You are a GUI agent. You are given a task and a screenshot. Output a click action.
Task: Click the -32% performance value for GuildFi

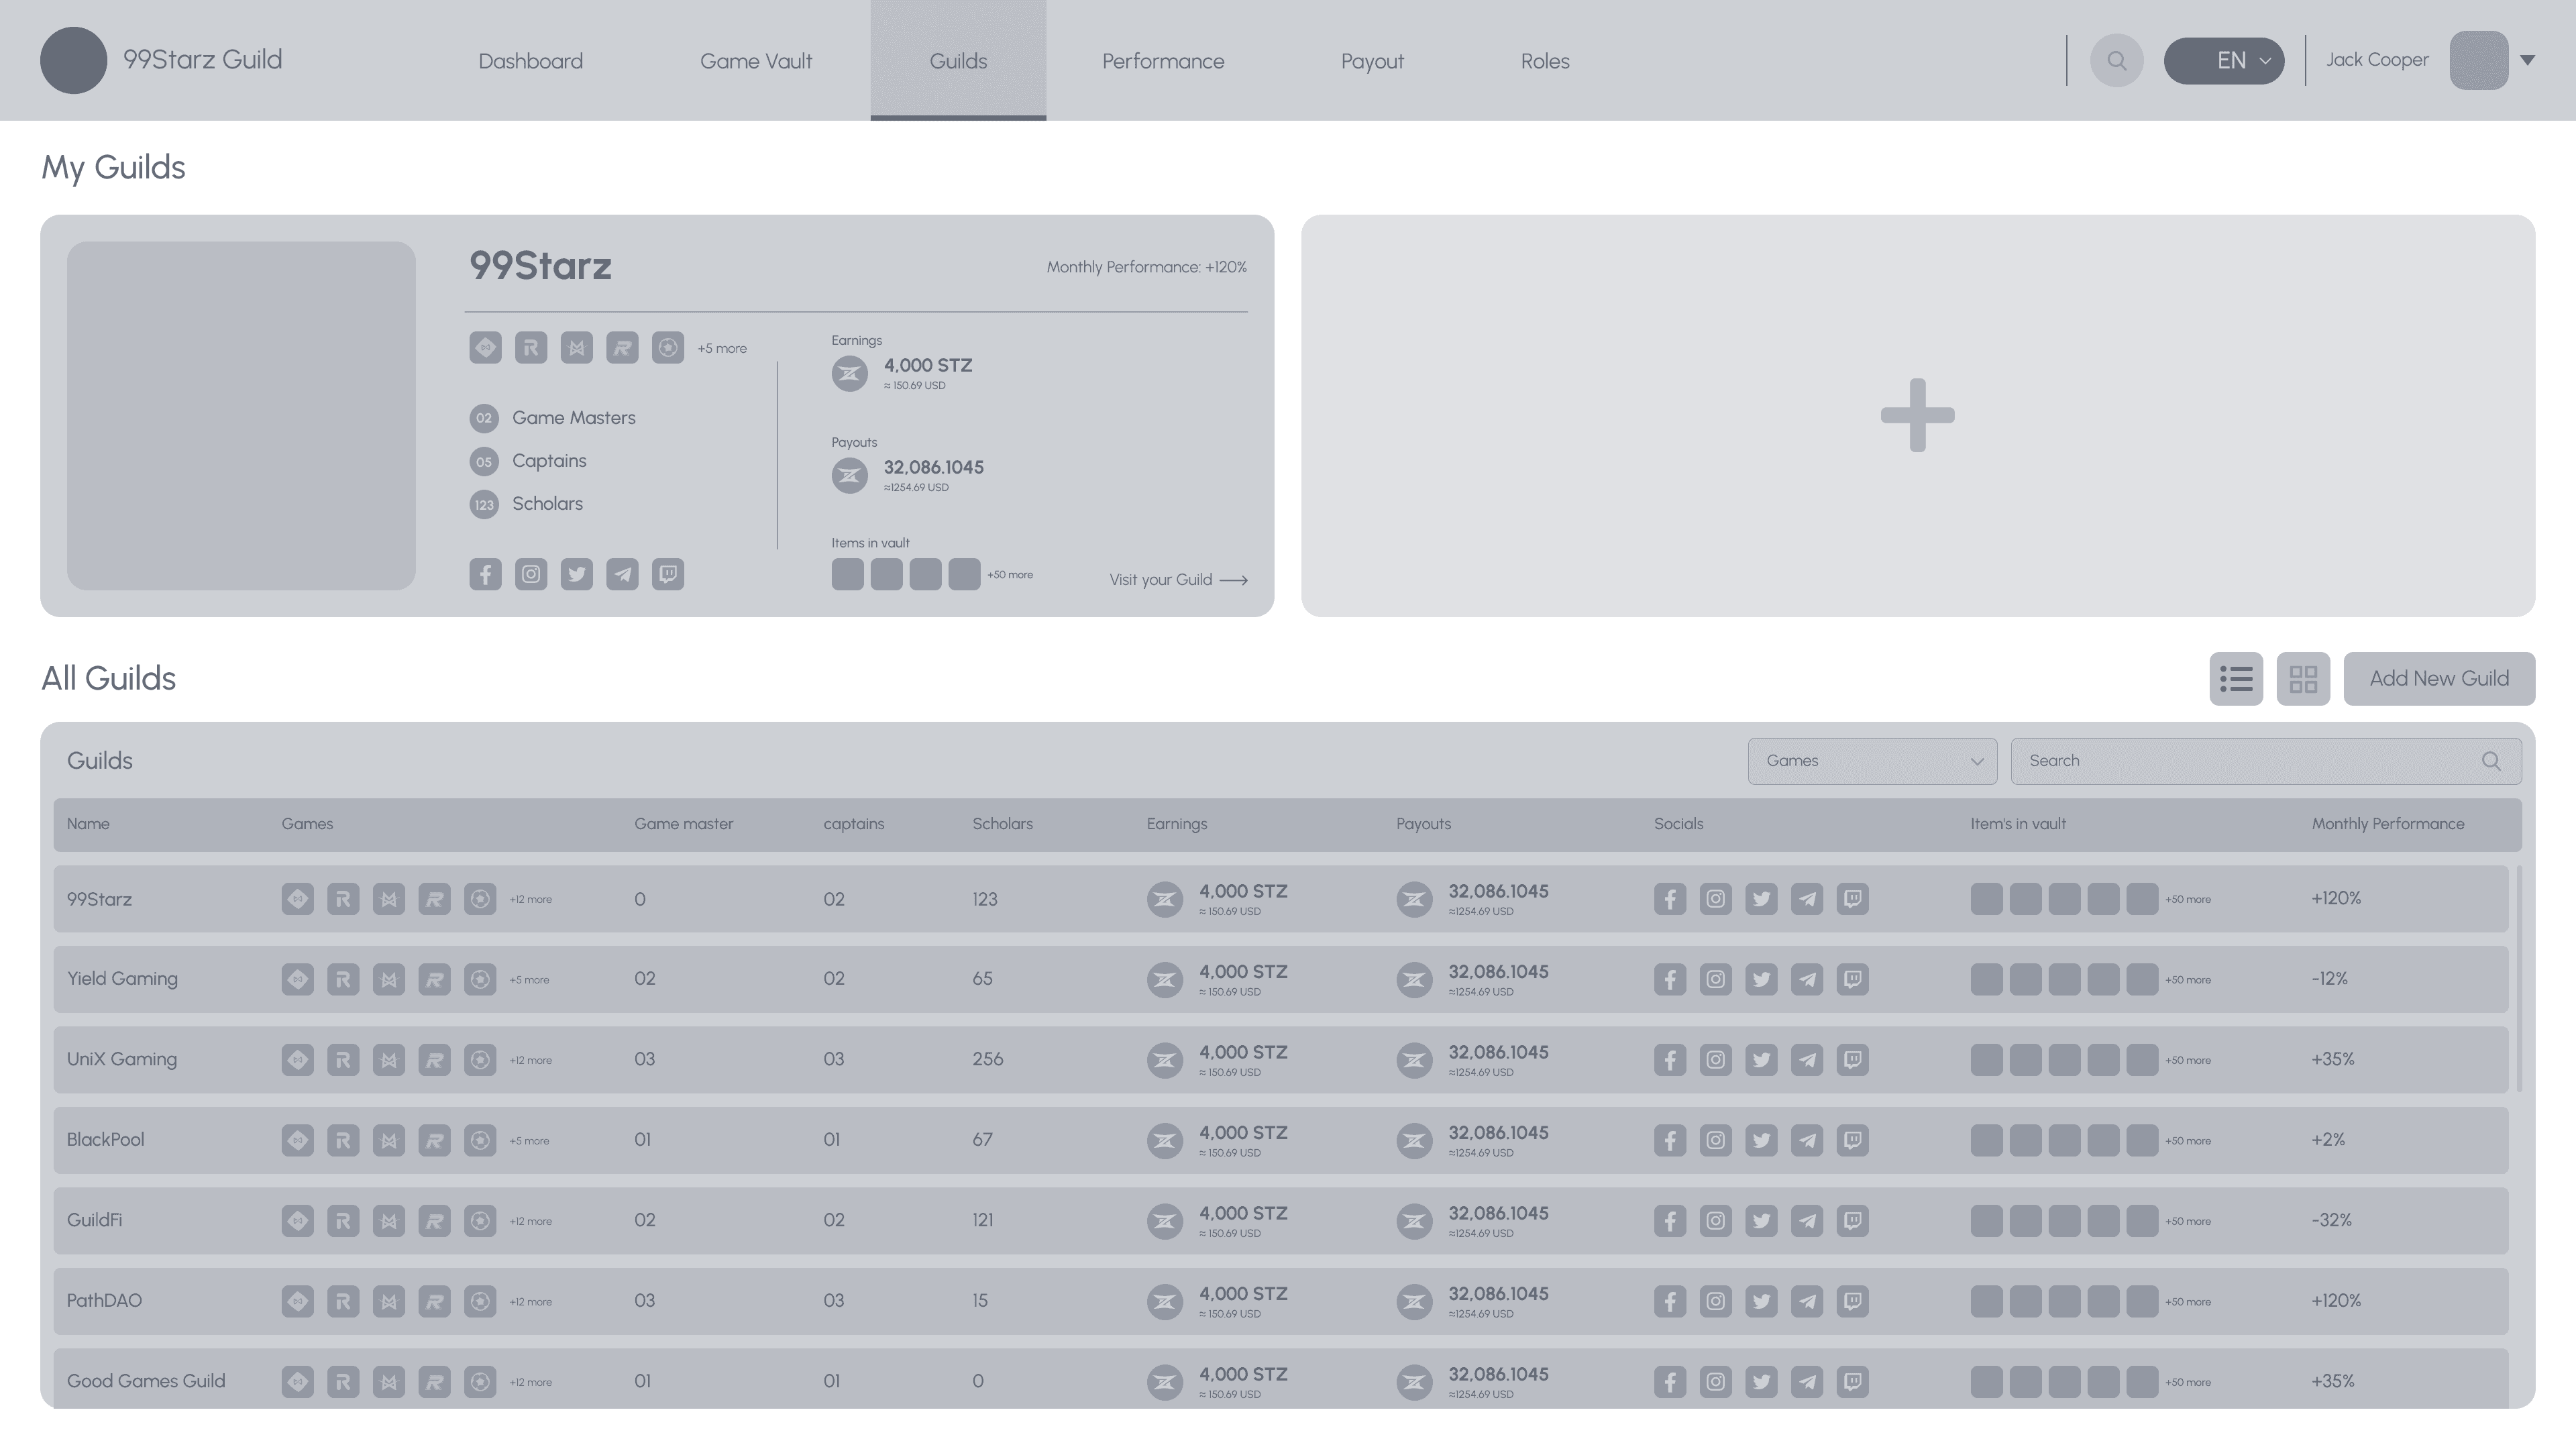pyautogui.click(x=2331, y=1221)
